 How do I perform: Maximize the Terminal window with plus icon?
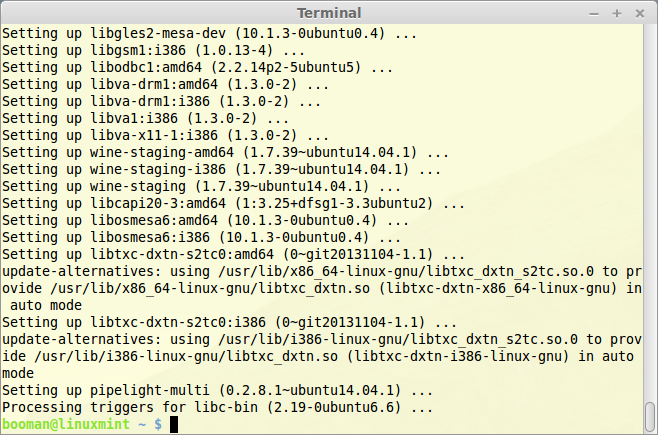pos(616,14)
